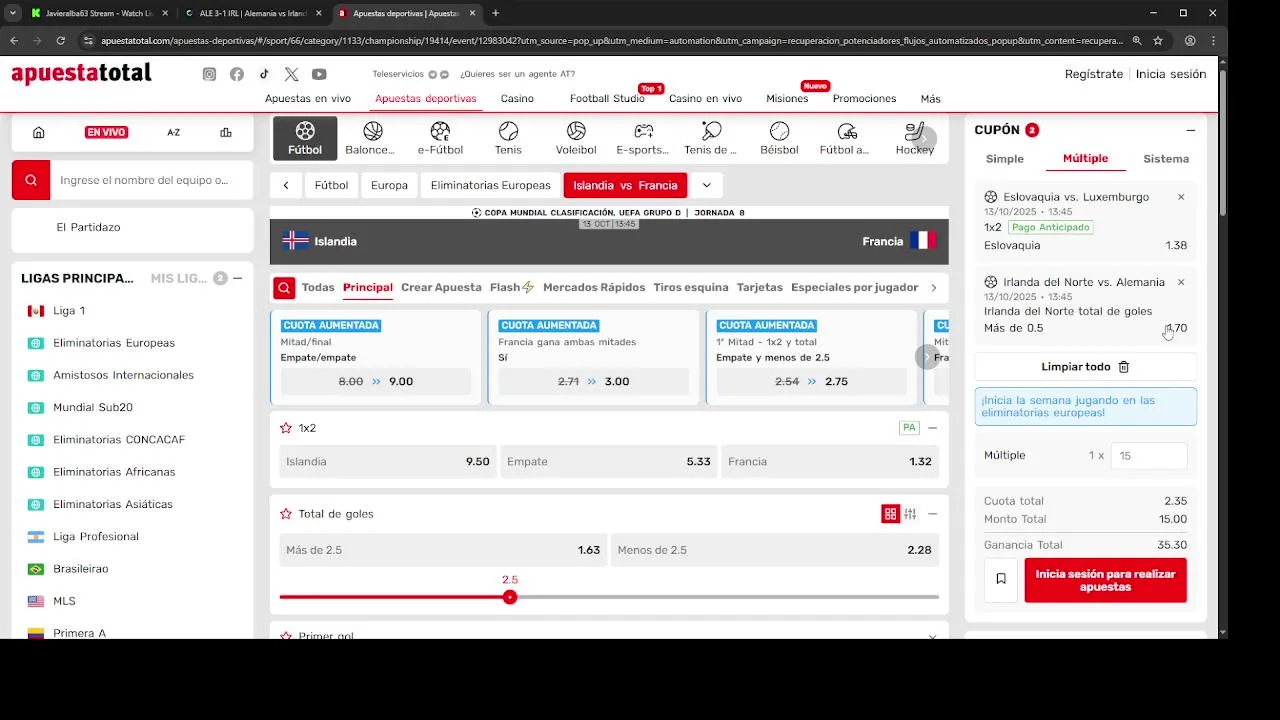Go back with the breadcrumb left arrow
Image resolution: width=1280 pixels, height=720 pixels.
coord(286,185)
